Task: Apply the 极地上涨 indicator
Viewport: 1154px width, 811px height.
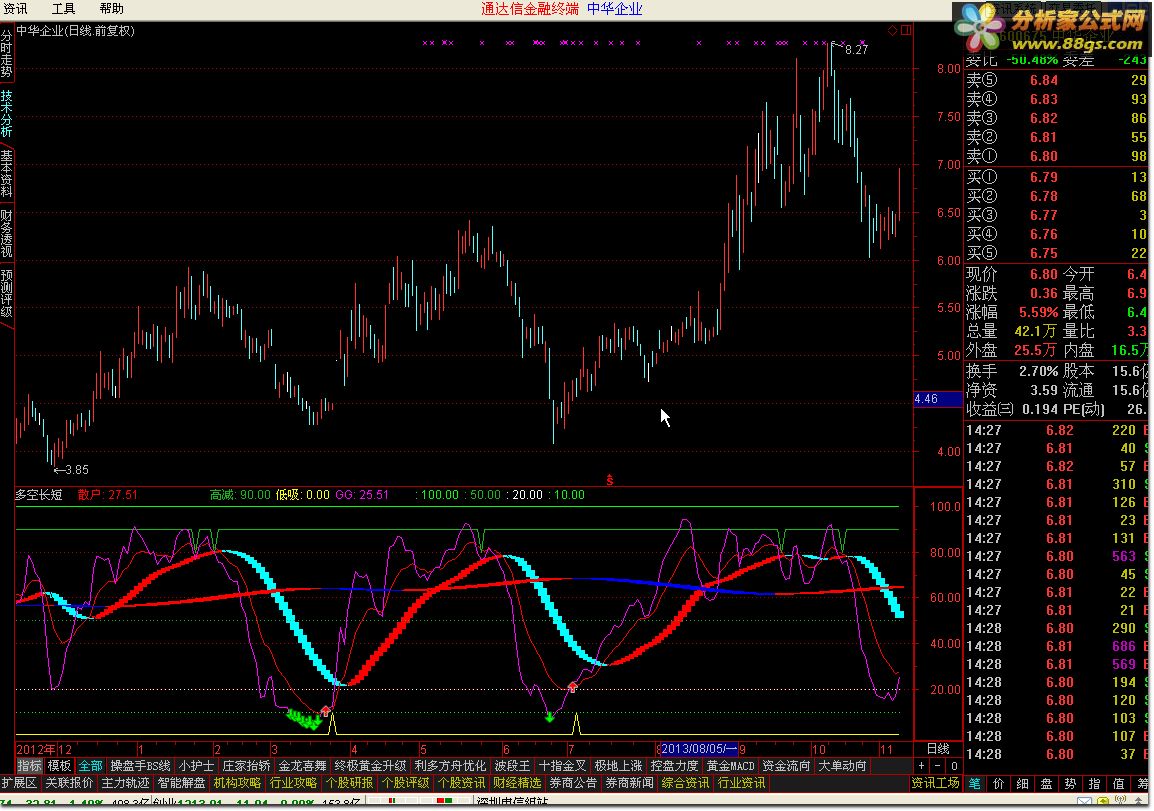Action: point(618,766)
